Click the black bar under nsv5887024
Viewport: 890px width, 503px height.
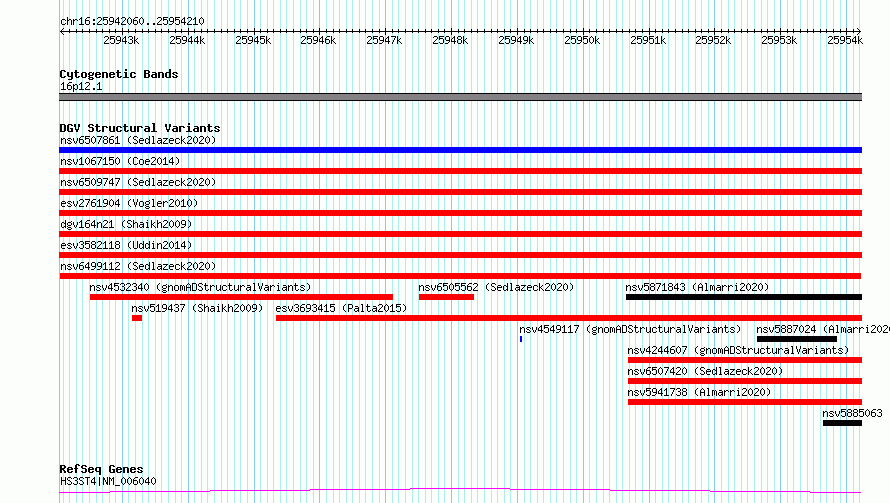[x=797, y=339]
